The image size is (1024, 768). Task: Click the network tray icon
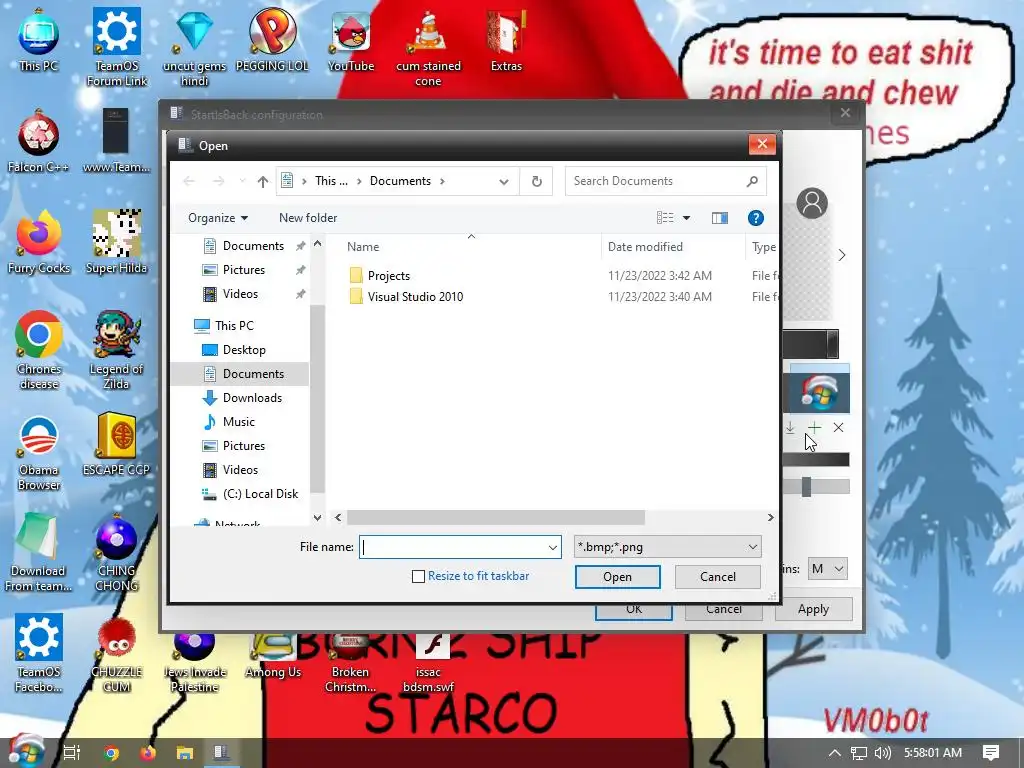(859, 753)
